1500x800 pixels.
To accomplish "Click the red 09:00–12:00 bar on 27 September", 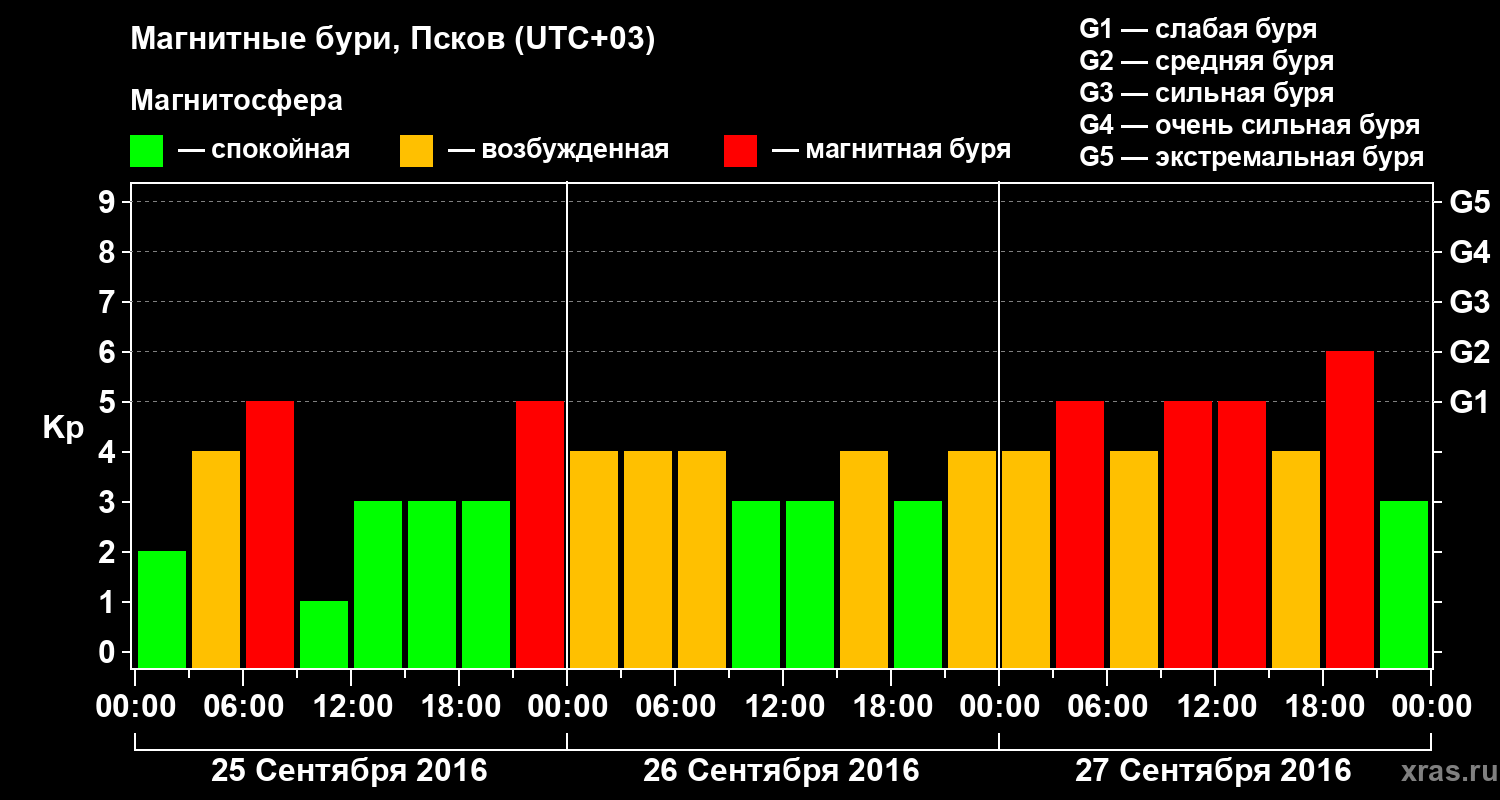I will (x=1188, y=534).
